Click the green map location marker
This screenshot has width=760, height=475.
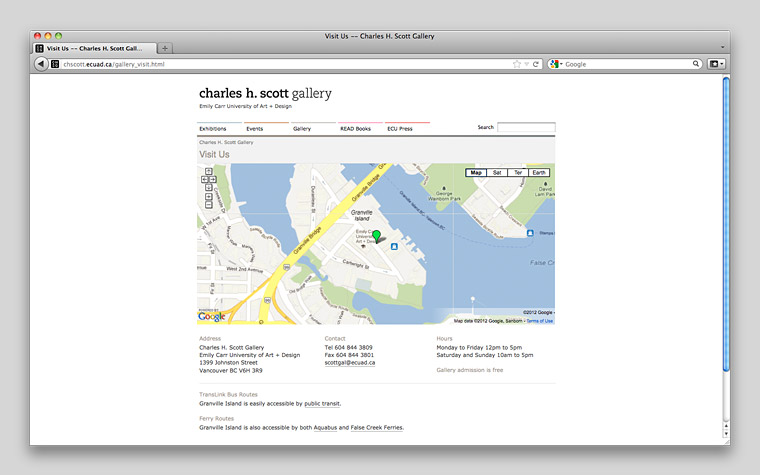(x=376, y=236)
